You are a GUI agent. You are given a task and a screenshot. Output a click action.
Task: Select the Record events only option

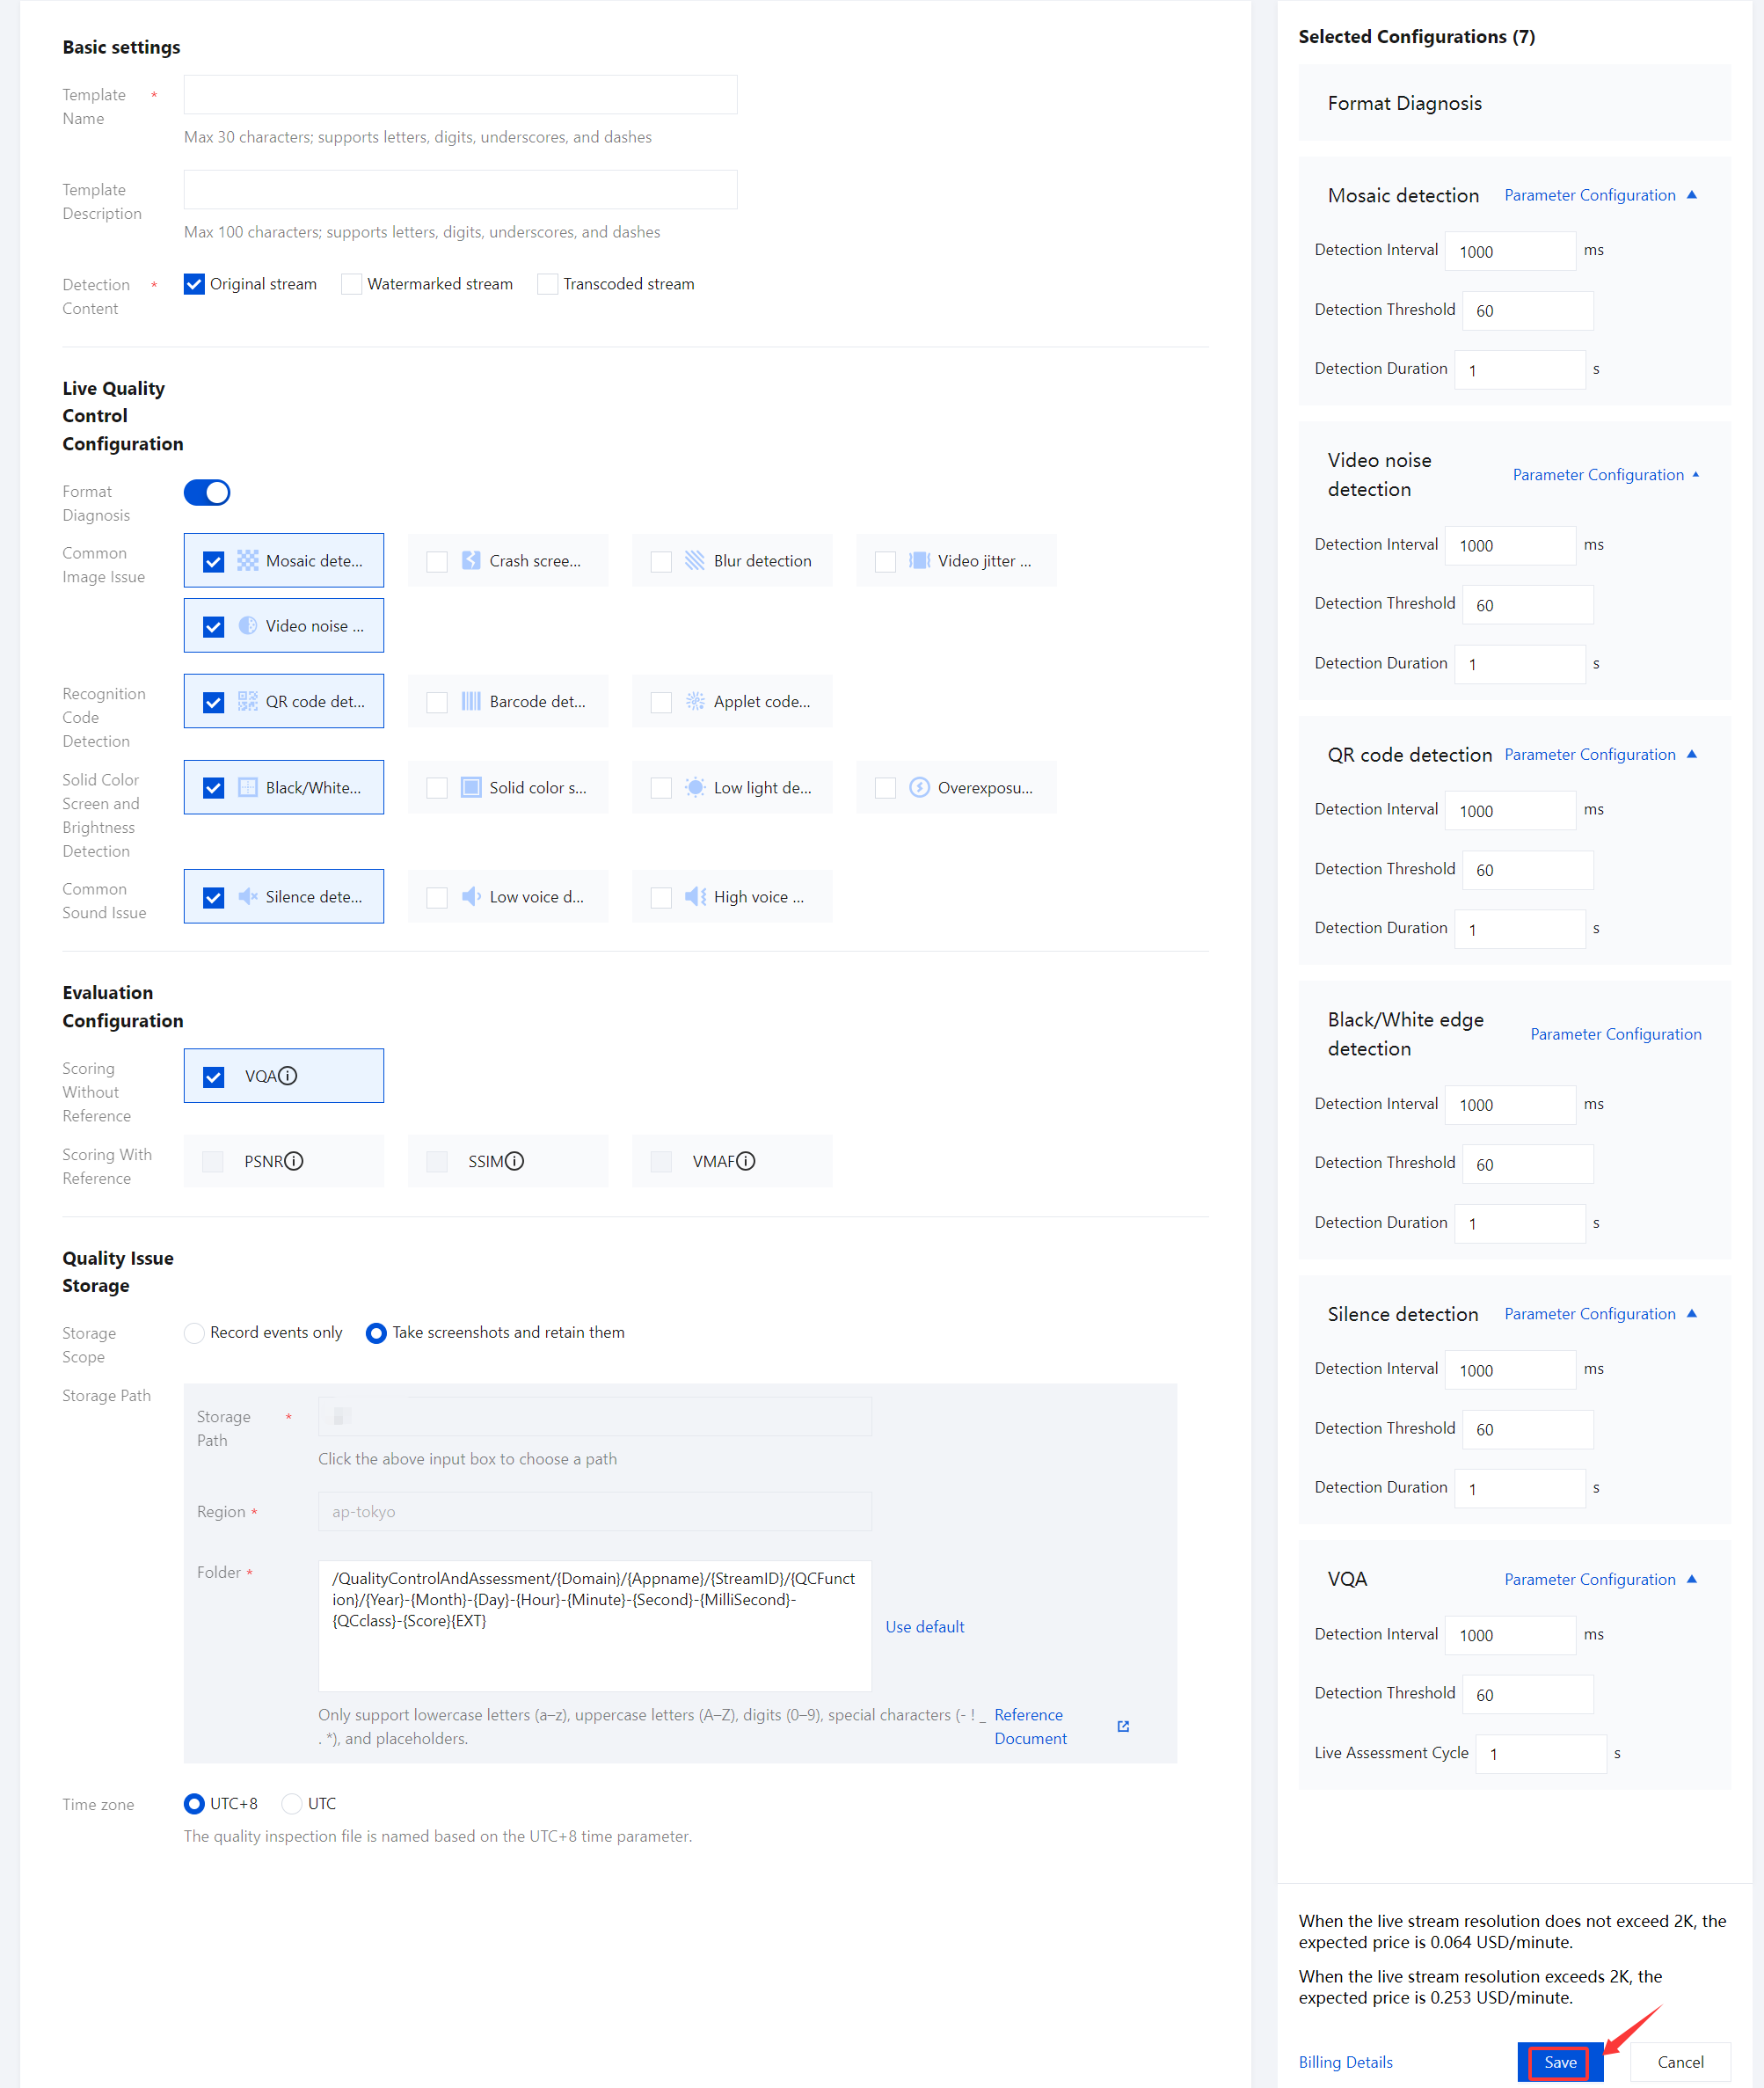tap(195, 1333)
